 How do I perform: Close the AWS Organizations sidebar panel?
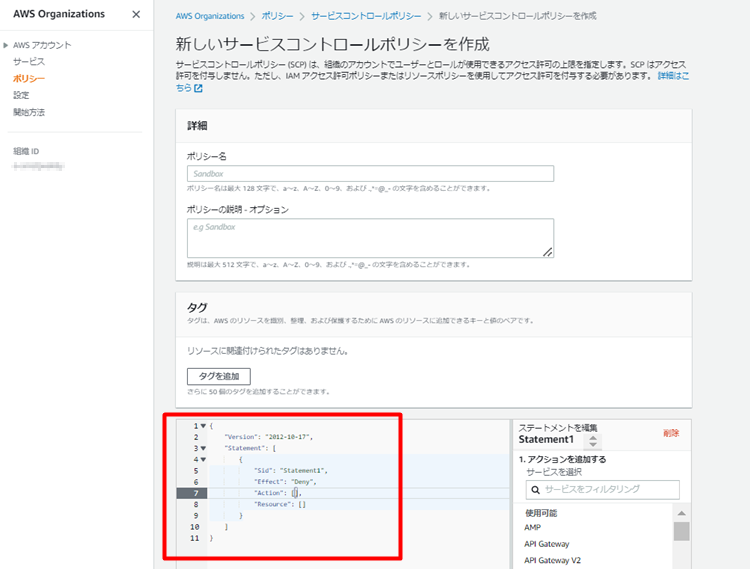pyautogui.click(x=136, y=14)
